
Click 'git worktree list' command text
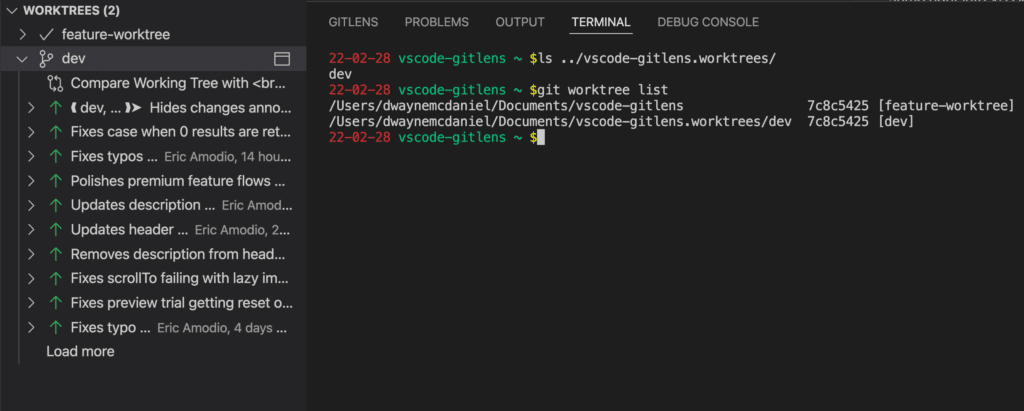click(x=603, y=90)
